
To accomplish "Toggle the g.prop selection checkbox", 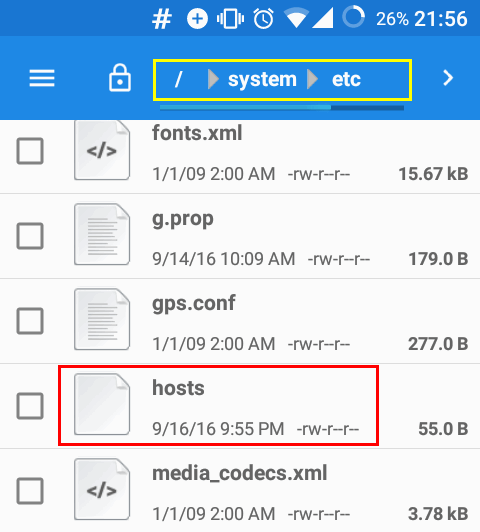I will point(30,236).
